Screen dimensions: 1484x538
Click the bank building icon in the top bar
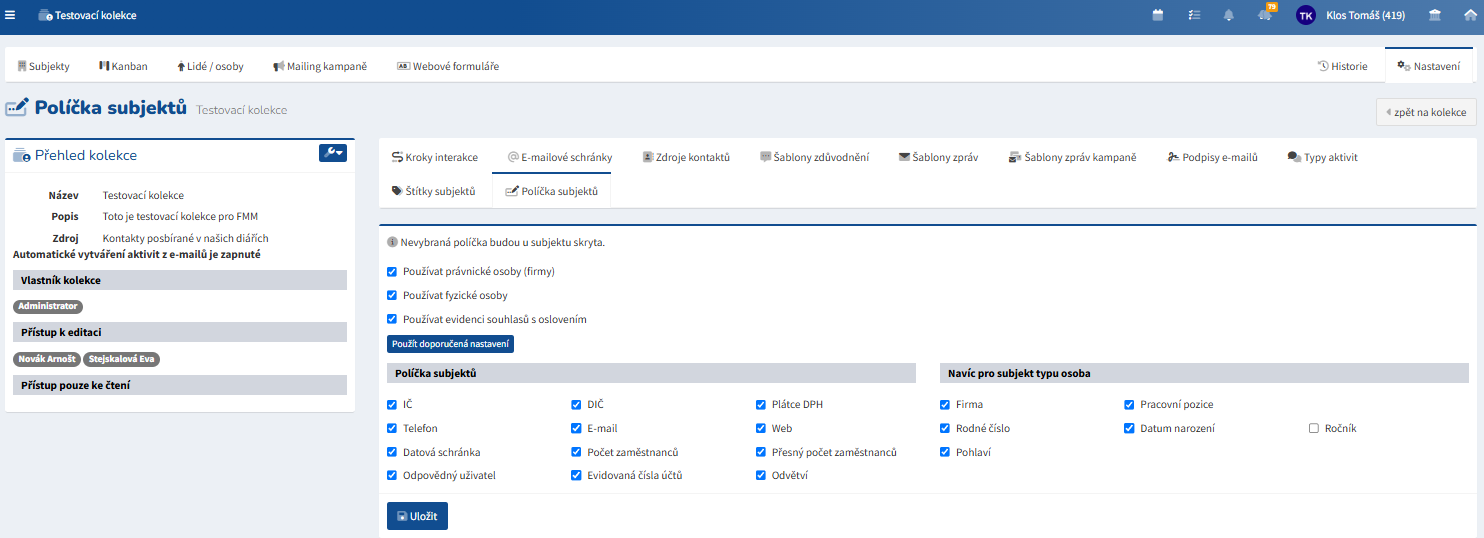[1435, 15]
